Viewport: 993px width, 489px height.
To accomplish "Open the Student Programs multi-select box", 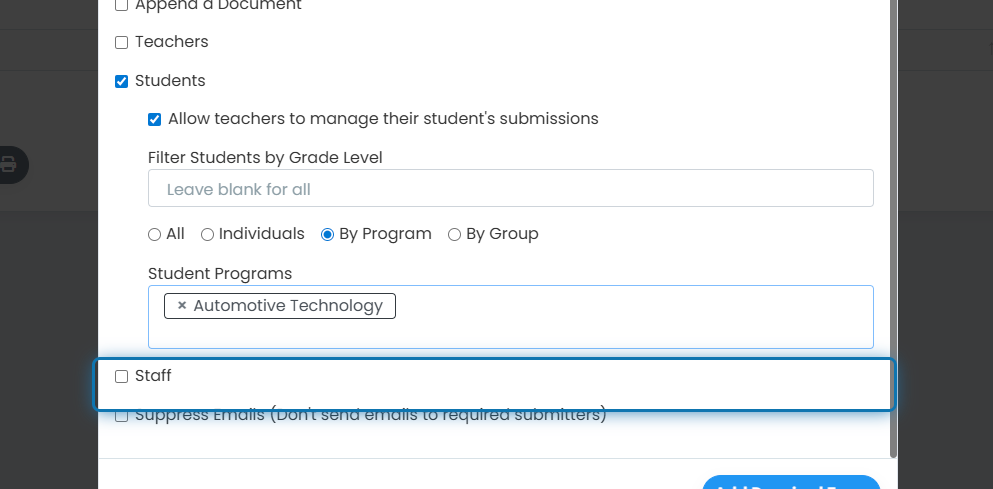I will [x=510, y=317].
